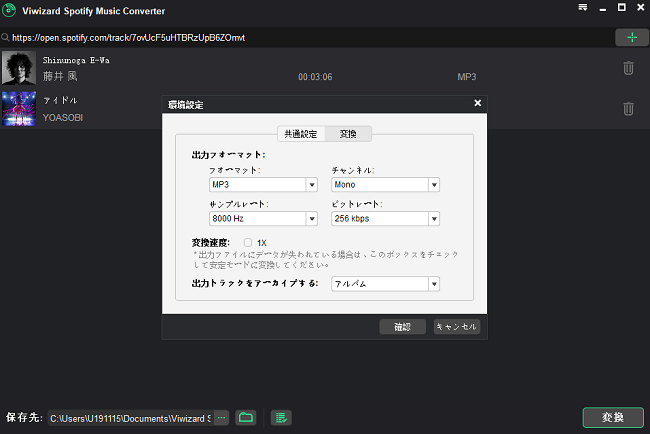Click the green plus add-track button
Screen dimensions: 650x434
pos(632,37)
